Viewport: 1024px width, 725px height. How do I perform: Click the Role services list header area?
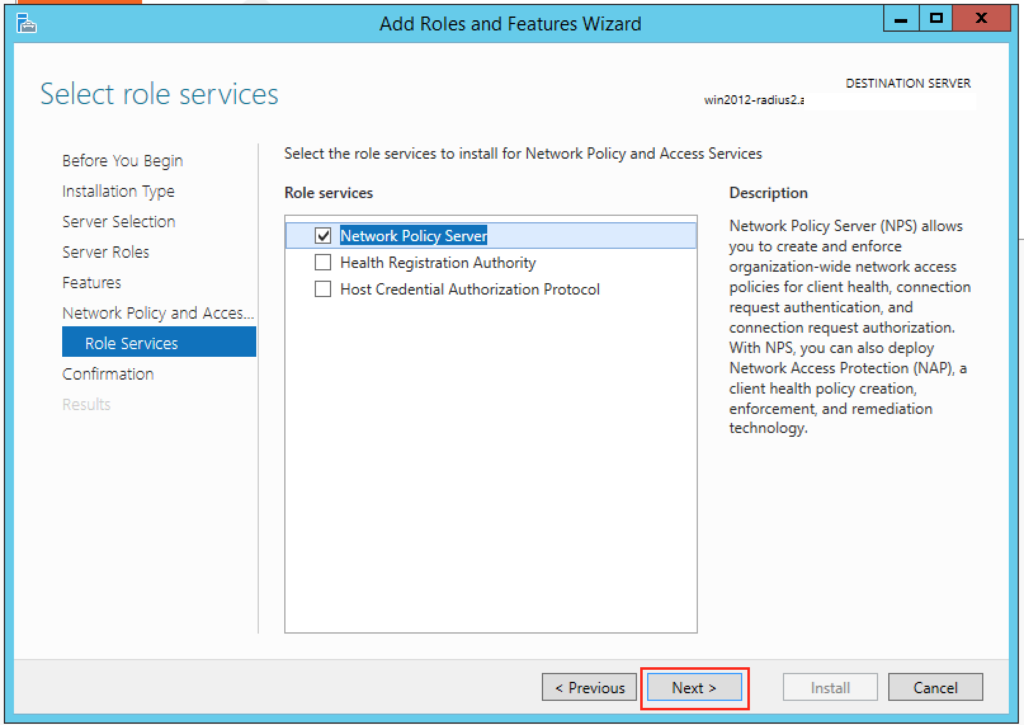330,193
